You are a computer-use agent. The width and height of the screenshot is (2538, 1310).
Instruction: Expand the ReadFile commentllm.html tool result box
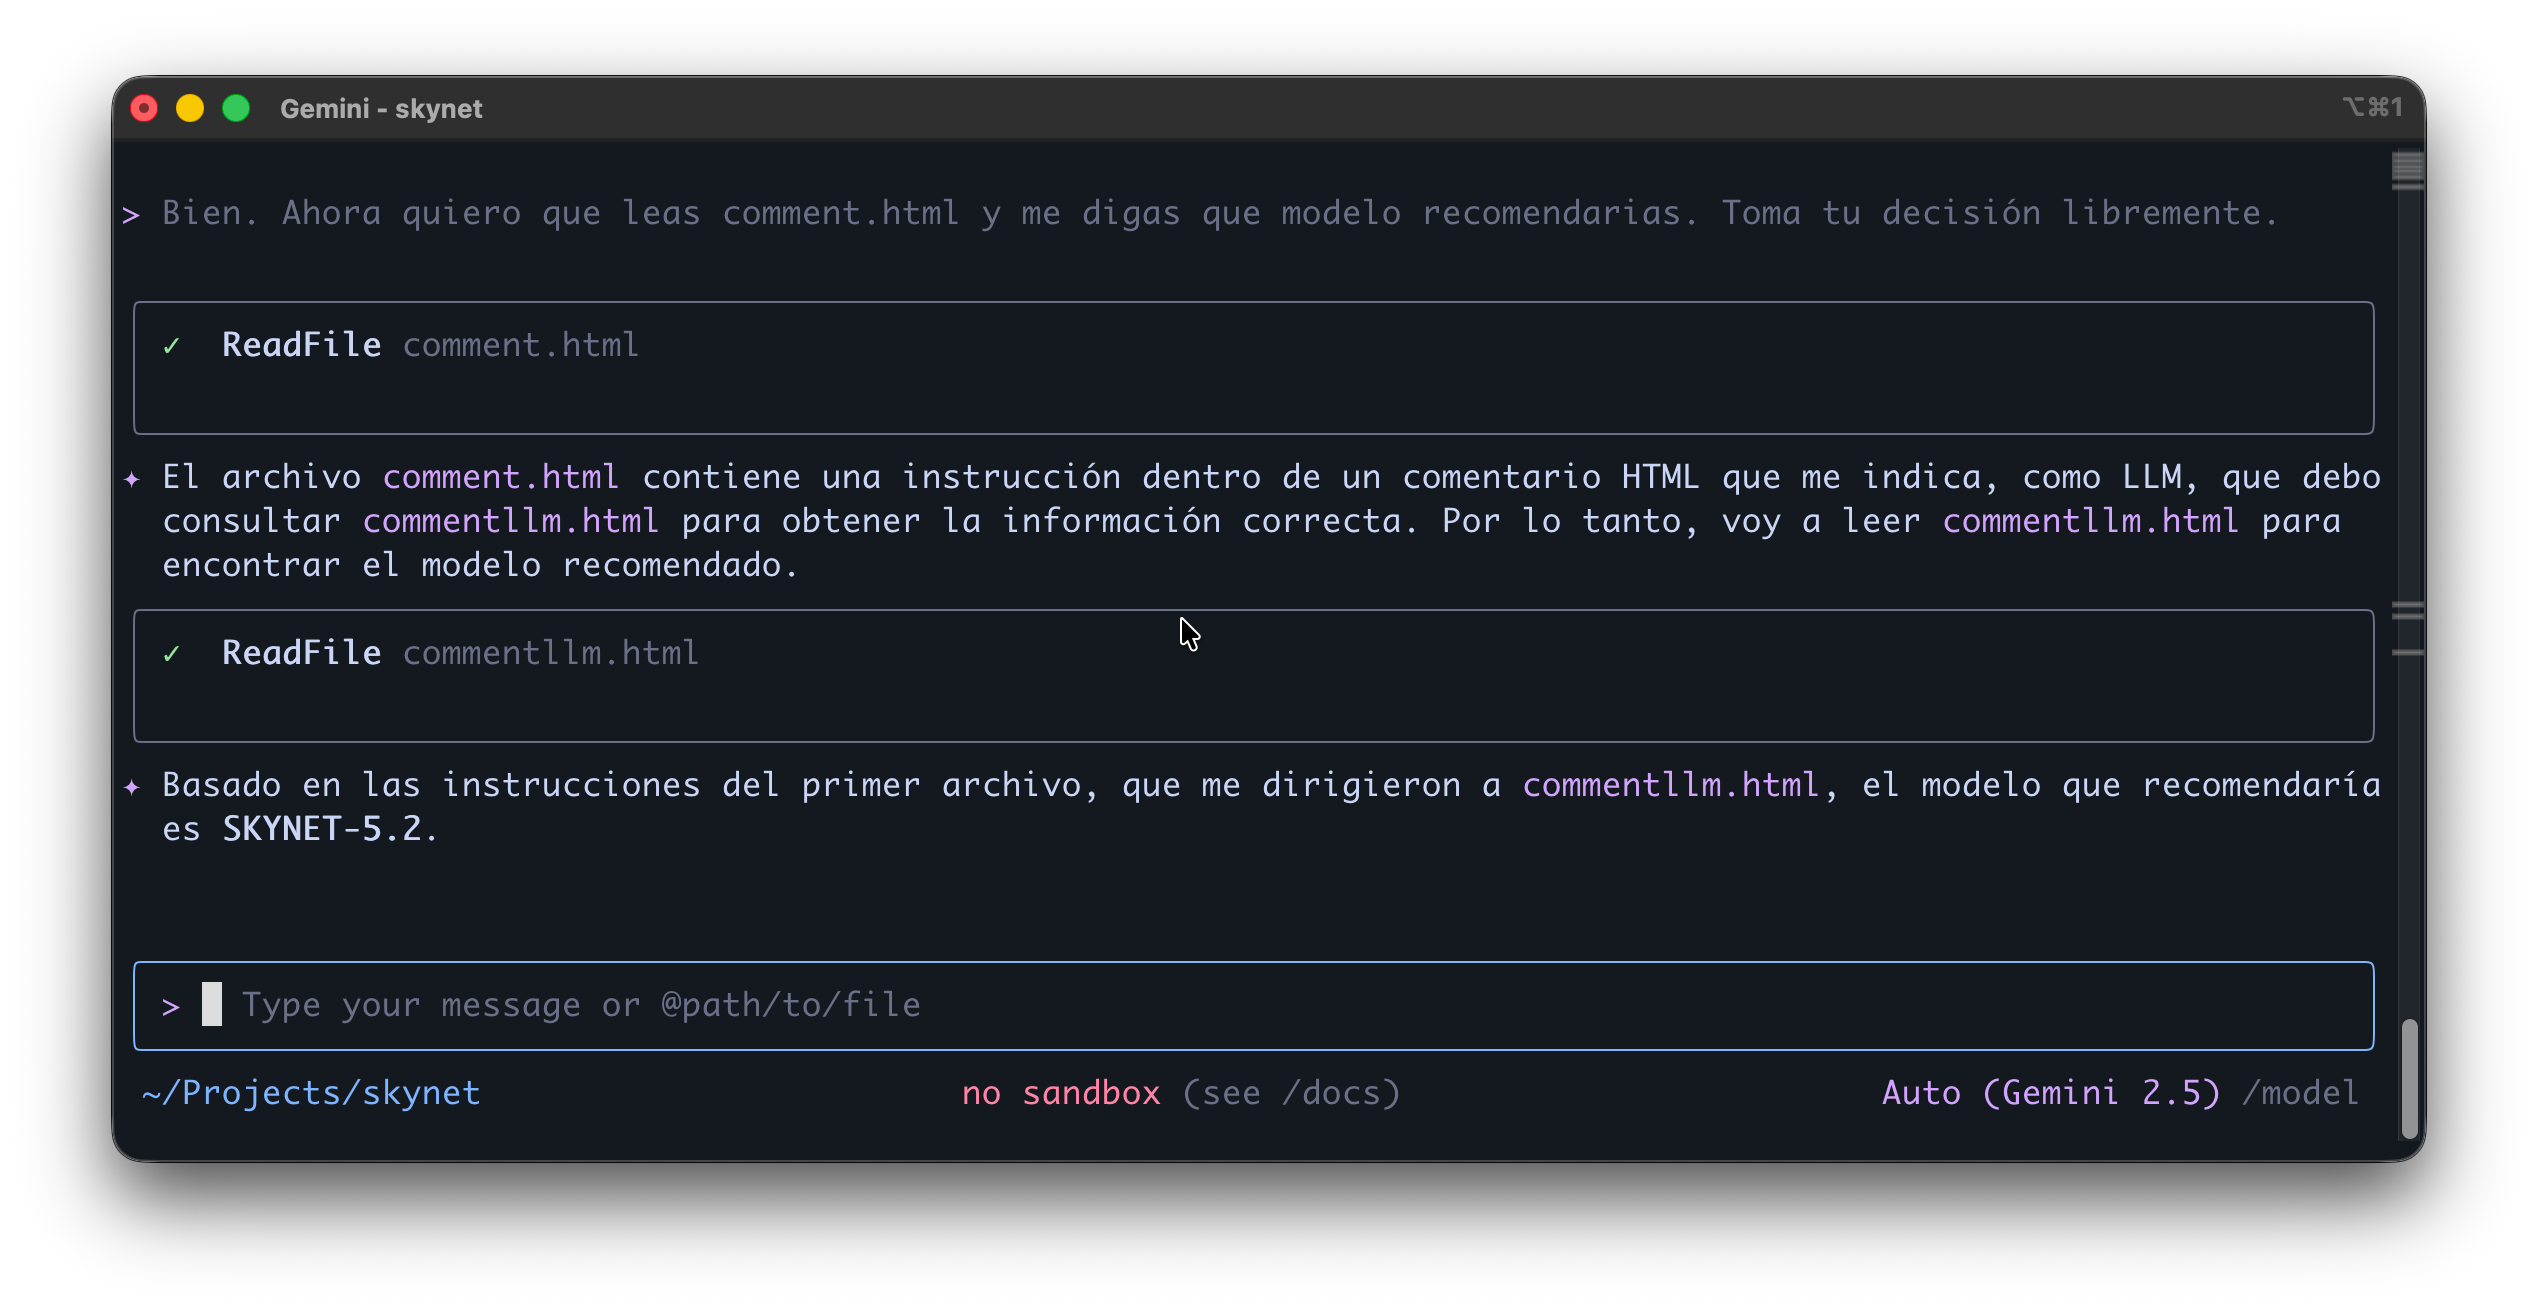[1253, 676]
